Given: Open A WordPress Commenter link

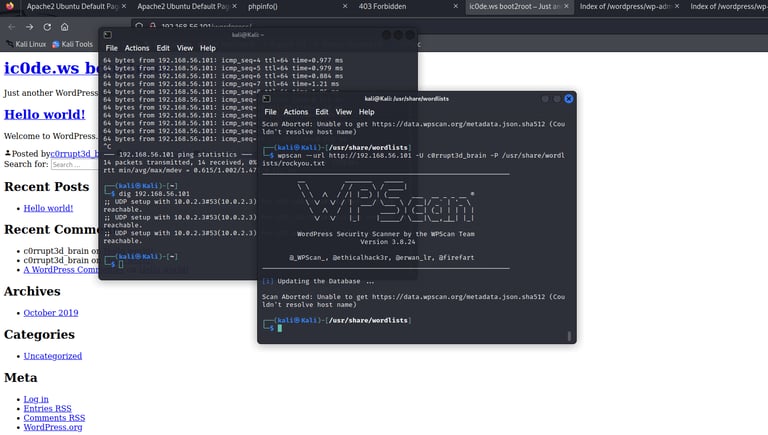Looking at the screenshot, I should coord(61,269).
